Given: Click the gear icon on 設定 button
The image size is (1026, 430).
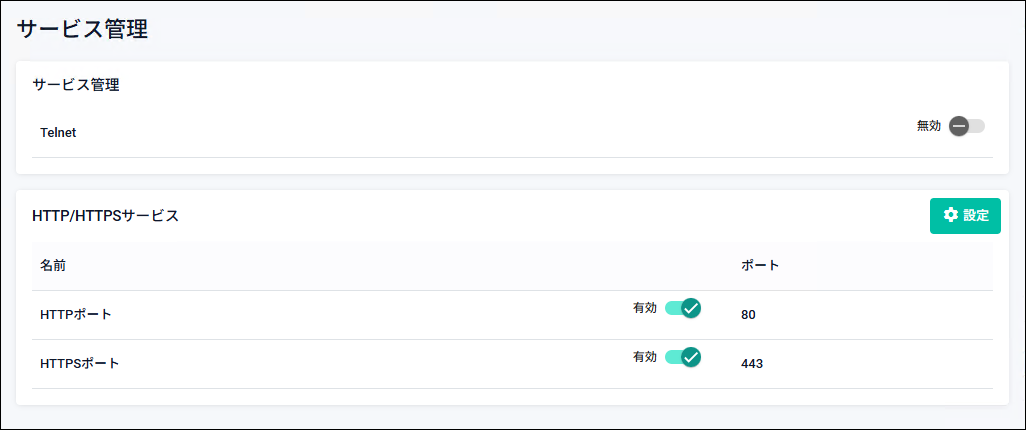Looking at the screenshot, I should pyautogui.click(x=950, y=215).
